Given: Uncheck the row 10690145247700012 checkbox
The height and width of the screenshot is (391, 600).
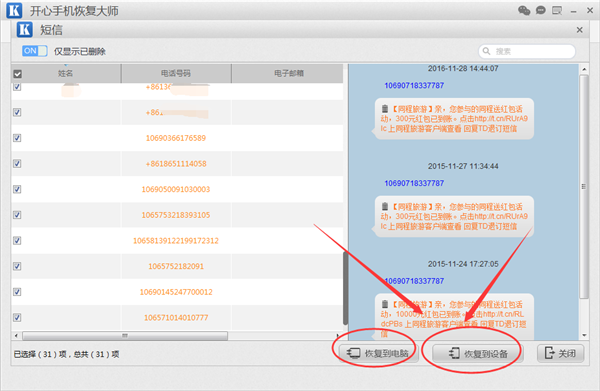Looking at the screenshot, I should click(x=17, y=292).
